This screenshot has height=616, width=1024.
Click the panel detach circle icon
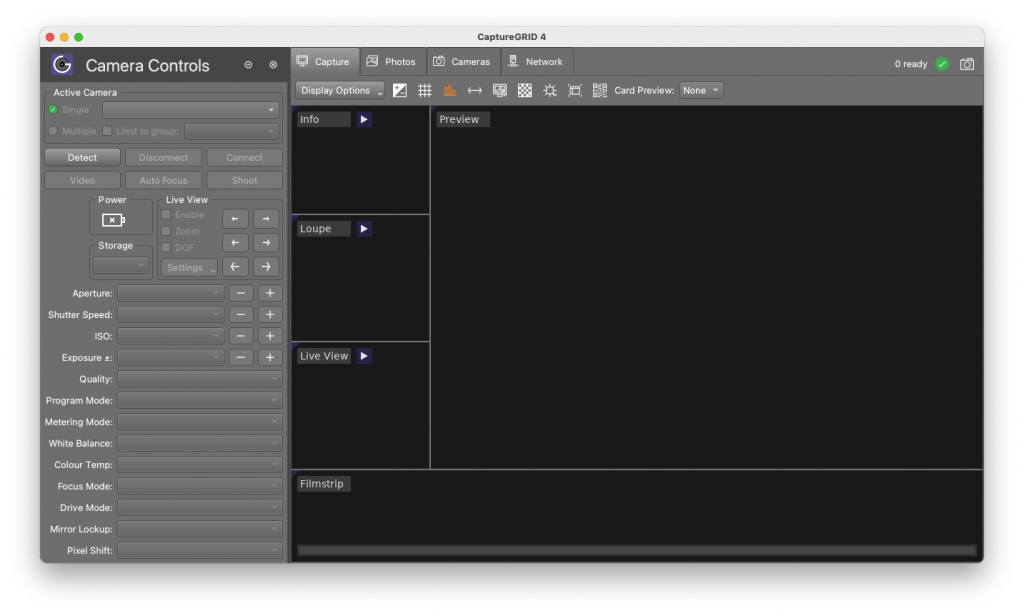point(248,65)
